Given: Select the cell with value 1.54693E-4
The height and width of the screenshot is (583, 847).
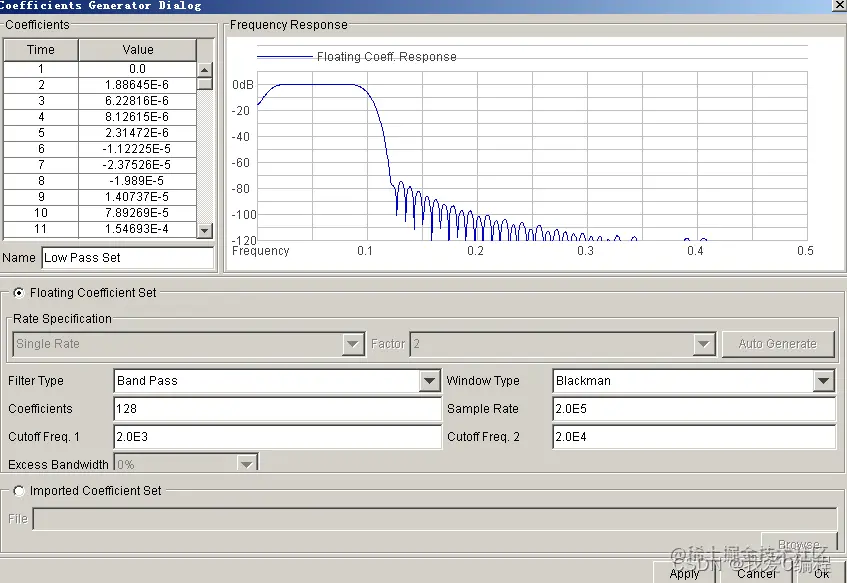Looking at the screenshot, I should [137, 229].
